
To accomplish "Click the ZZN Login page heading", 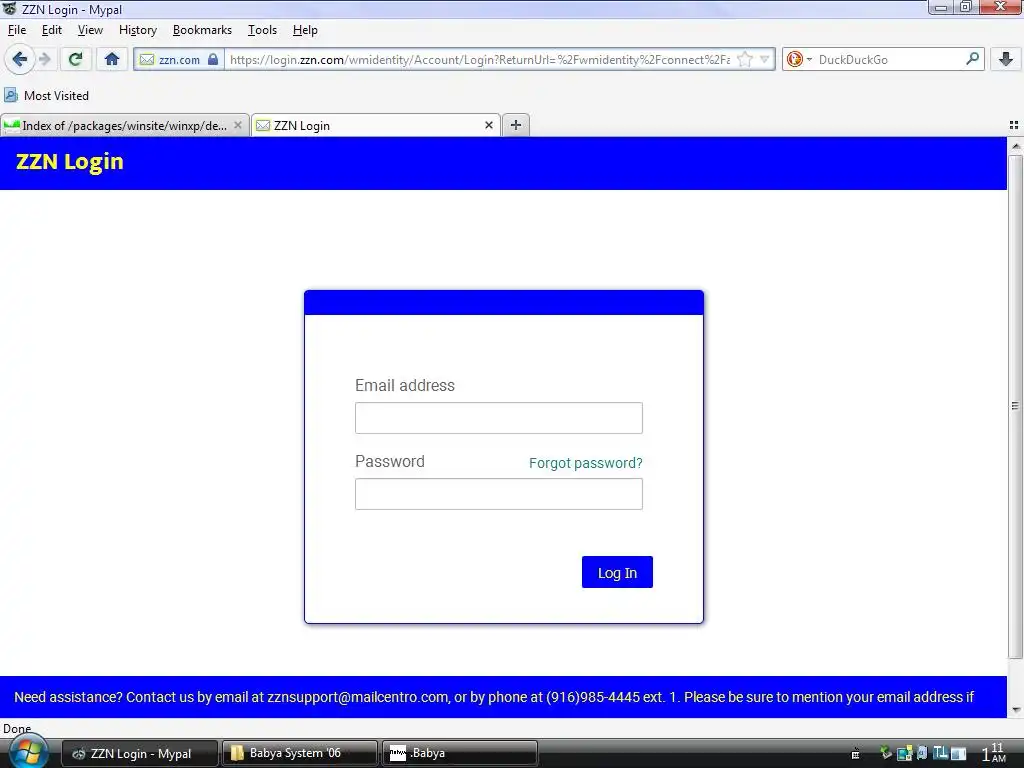I will point(70,161).
